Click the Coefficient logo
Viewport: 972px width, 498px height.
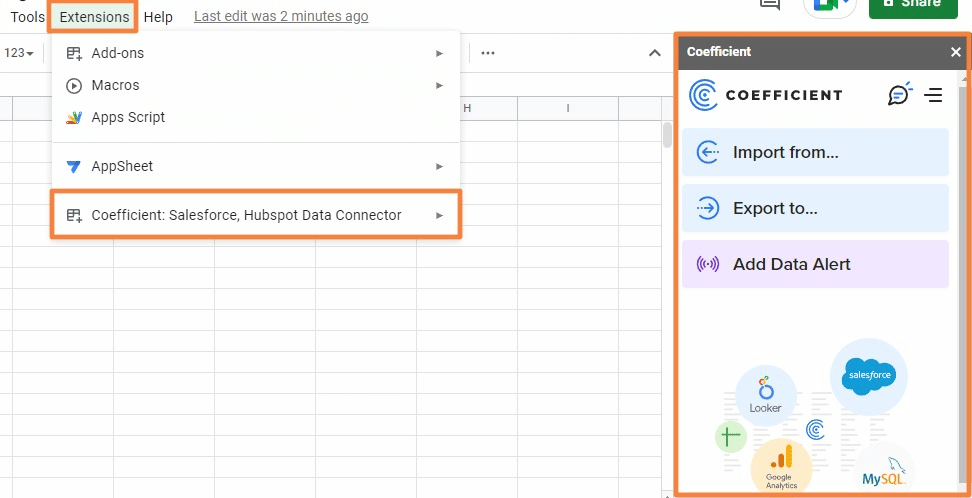point(766,95)
